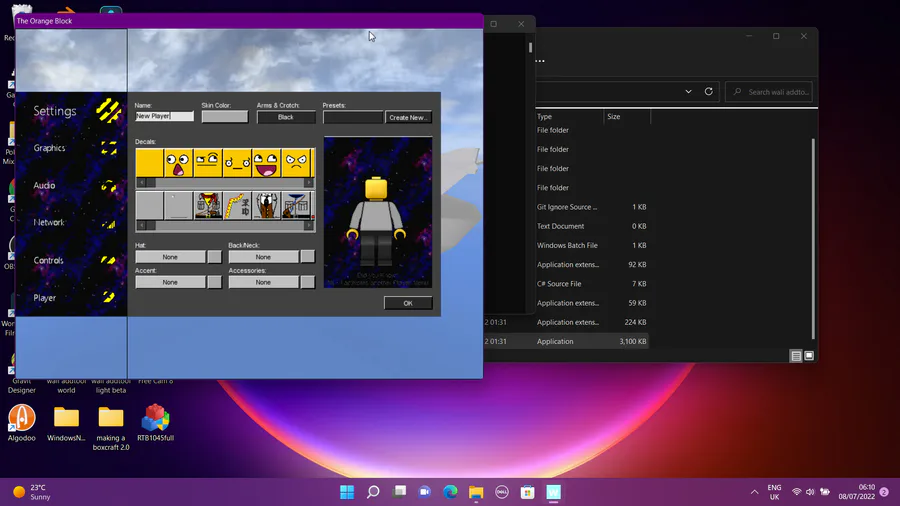This screenshot has height=506, width=900.
Task: Click the Accessories color swatch
Action: point(308,282)
